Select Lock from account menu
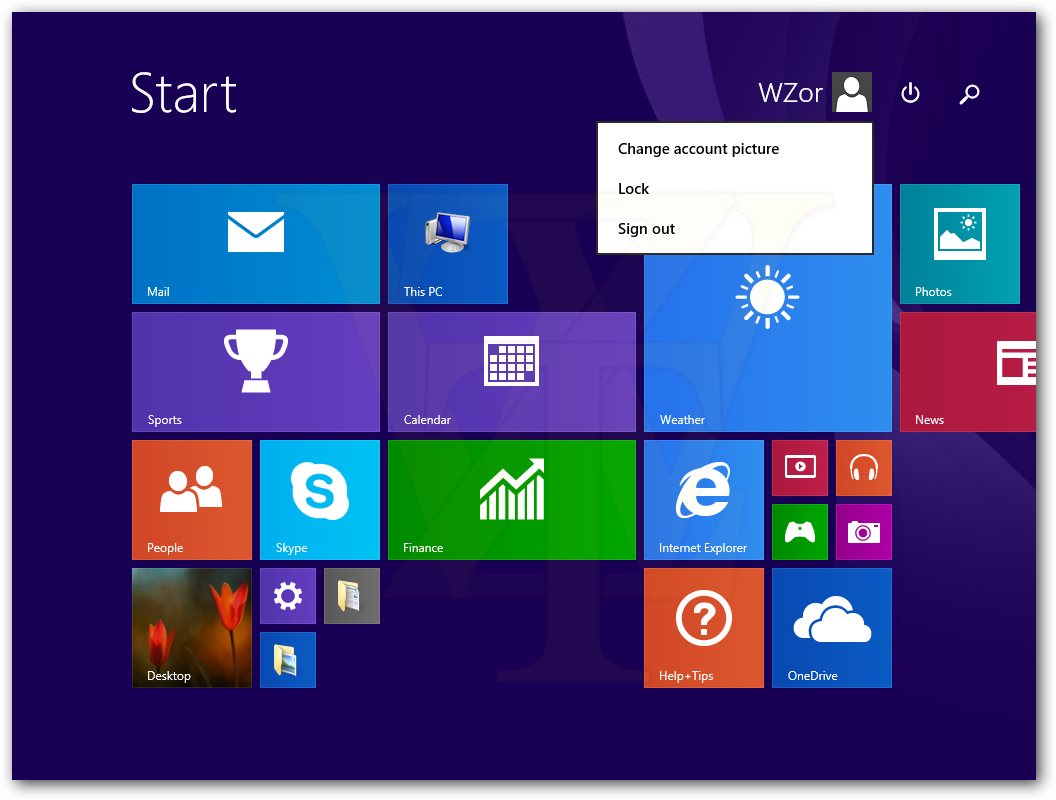1056x800 pixels. tap(634, 189)
